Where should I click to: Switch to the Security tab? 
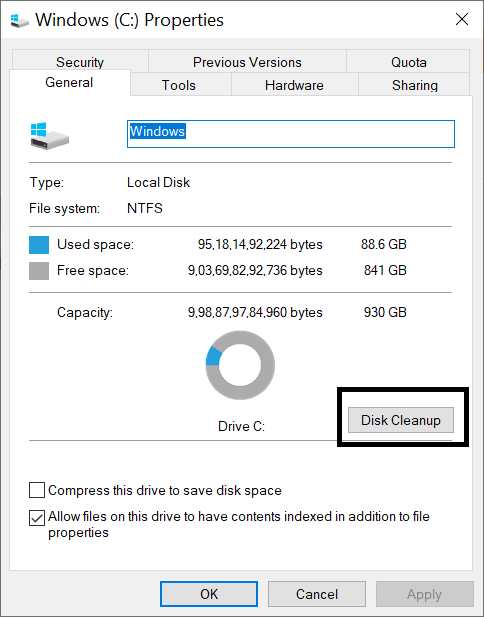point(80,62)
